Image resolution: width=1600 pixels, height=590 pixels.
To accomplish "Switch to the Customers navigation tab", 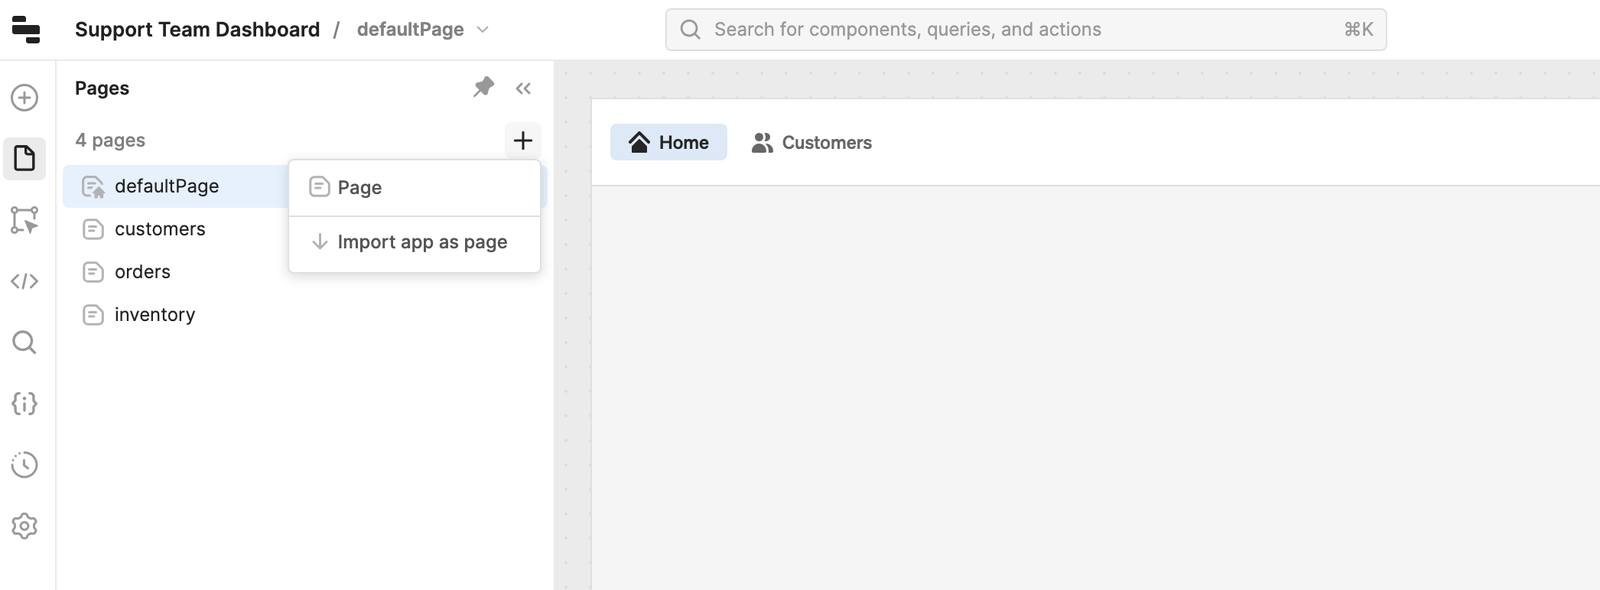I will coord(812,143).
